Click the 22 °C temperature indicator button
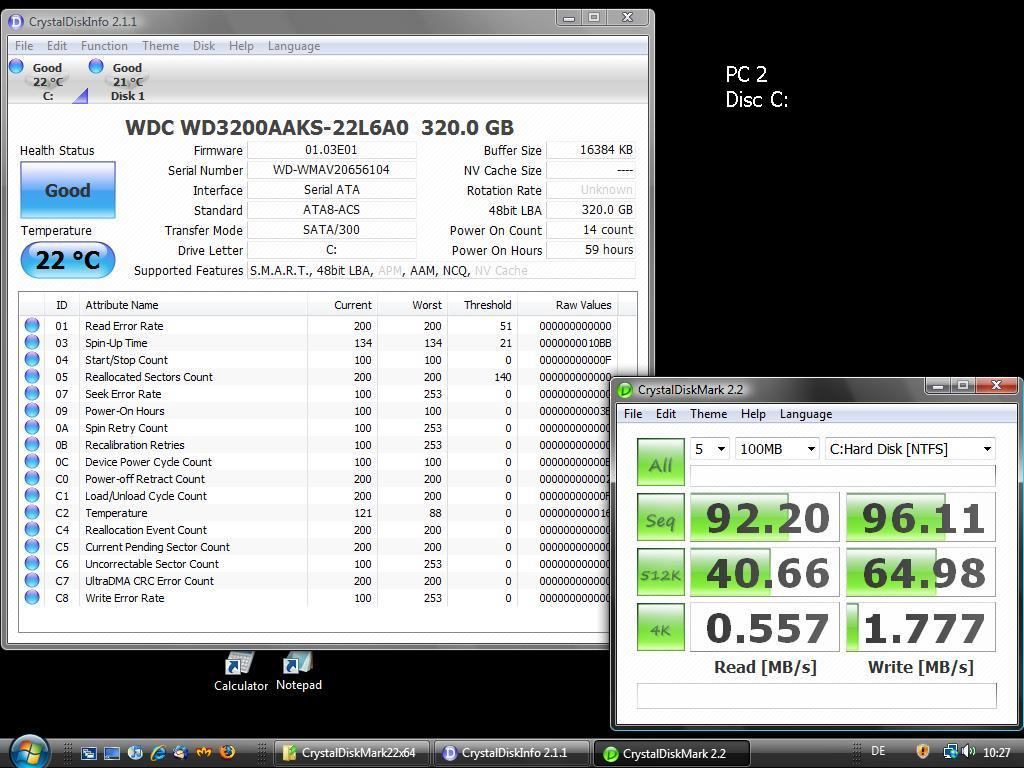Image resolution: width=1024 pixels, height=768 pixels. 68,260
